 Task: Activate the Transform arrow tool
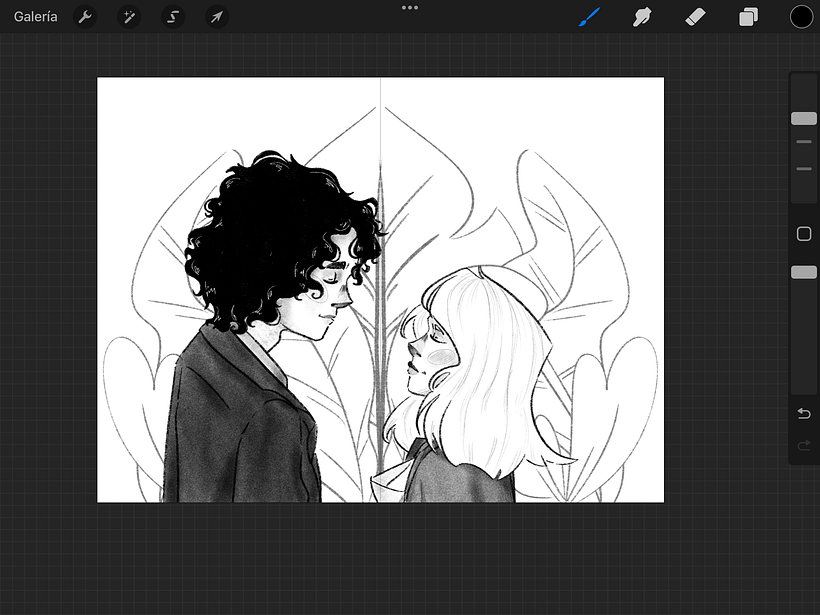(x=216, y=17)
